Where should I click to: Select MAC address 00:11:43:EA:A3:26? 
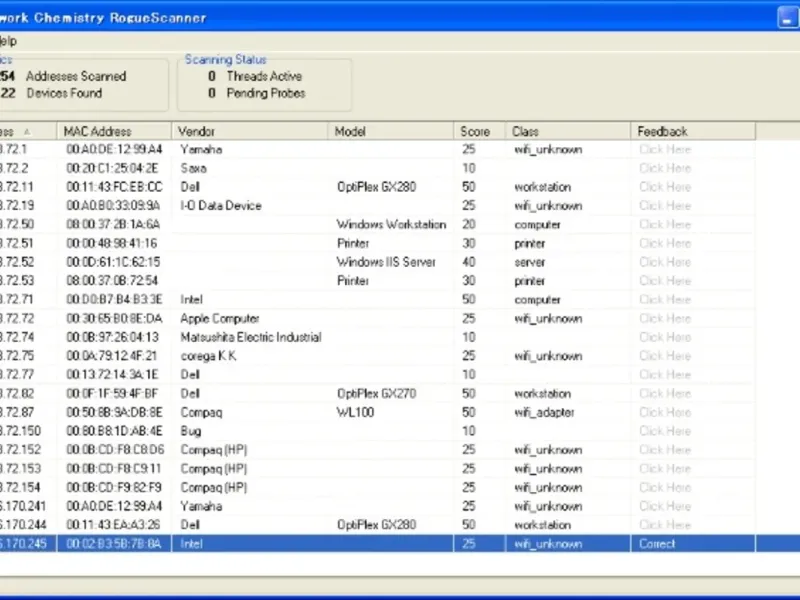coord(113,525)
